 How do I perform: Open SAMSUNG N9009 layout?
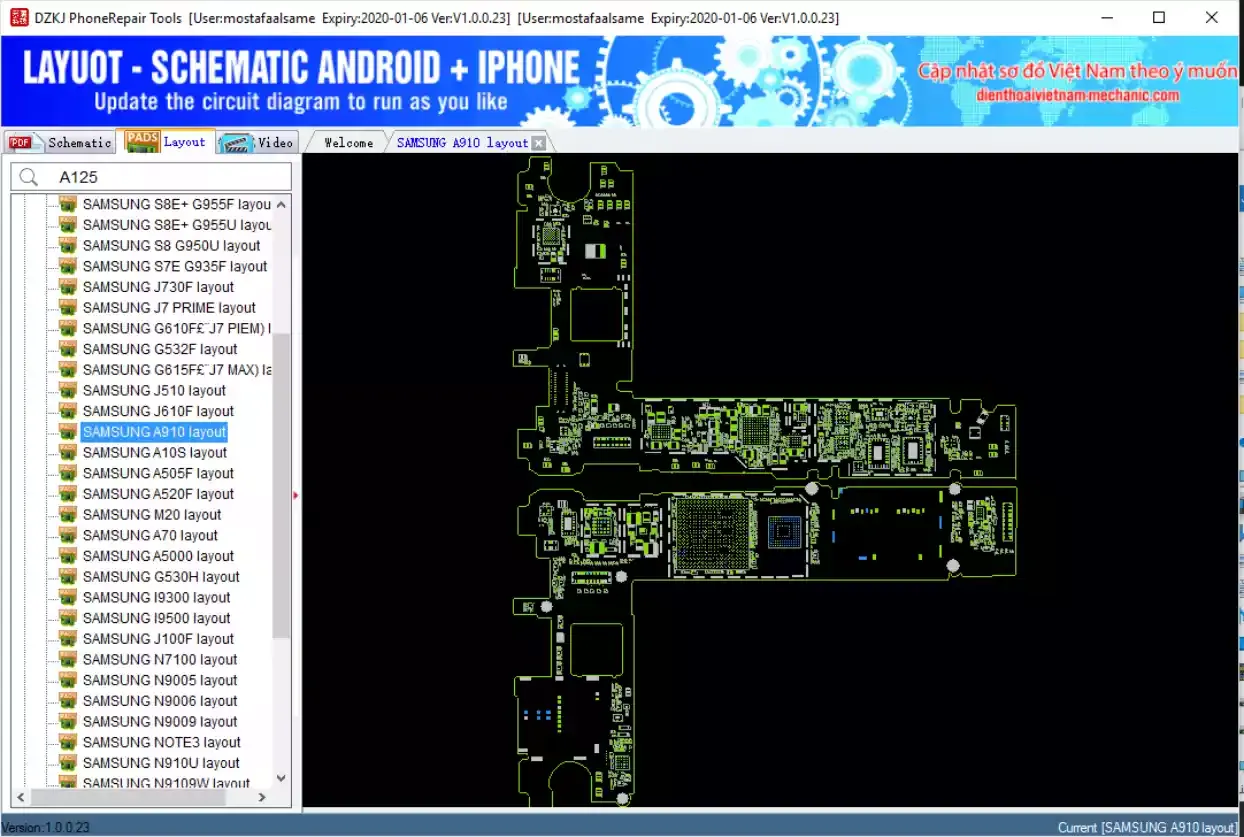160,722
